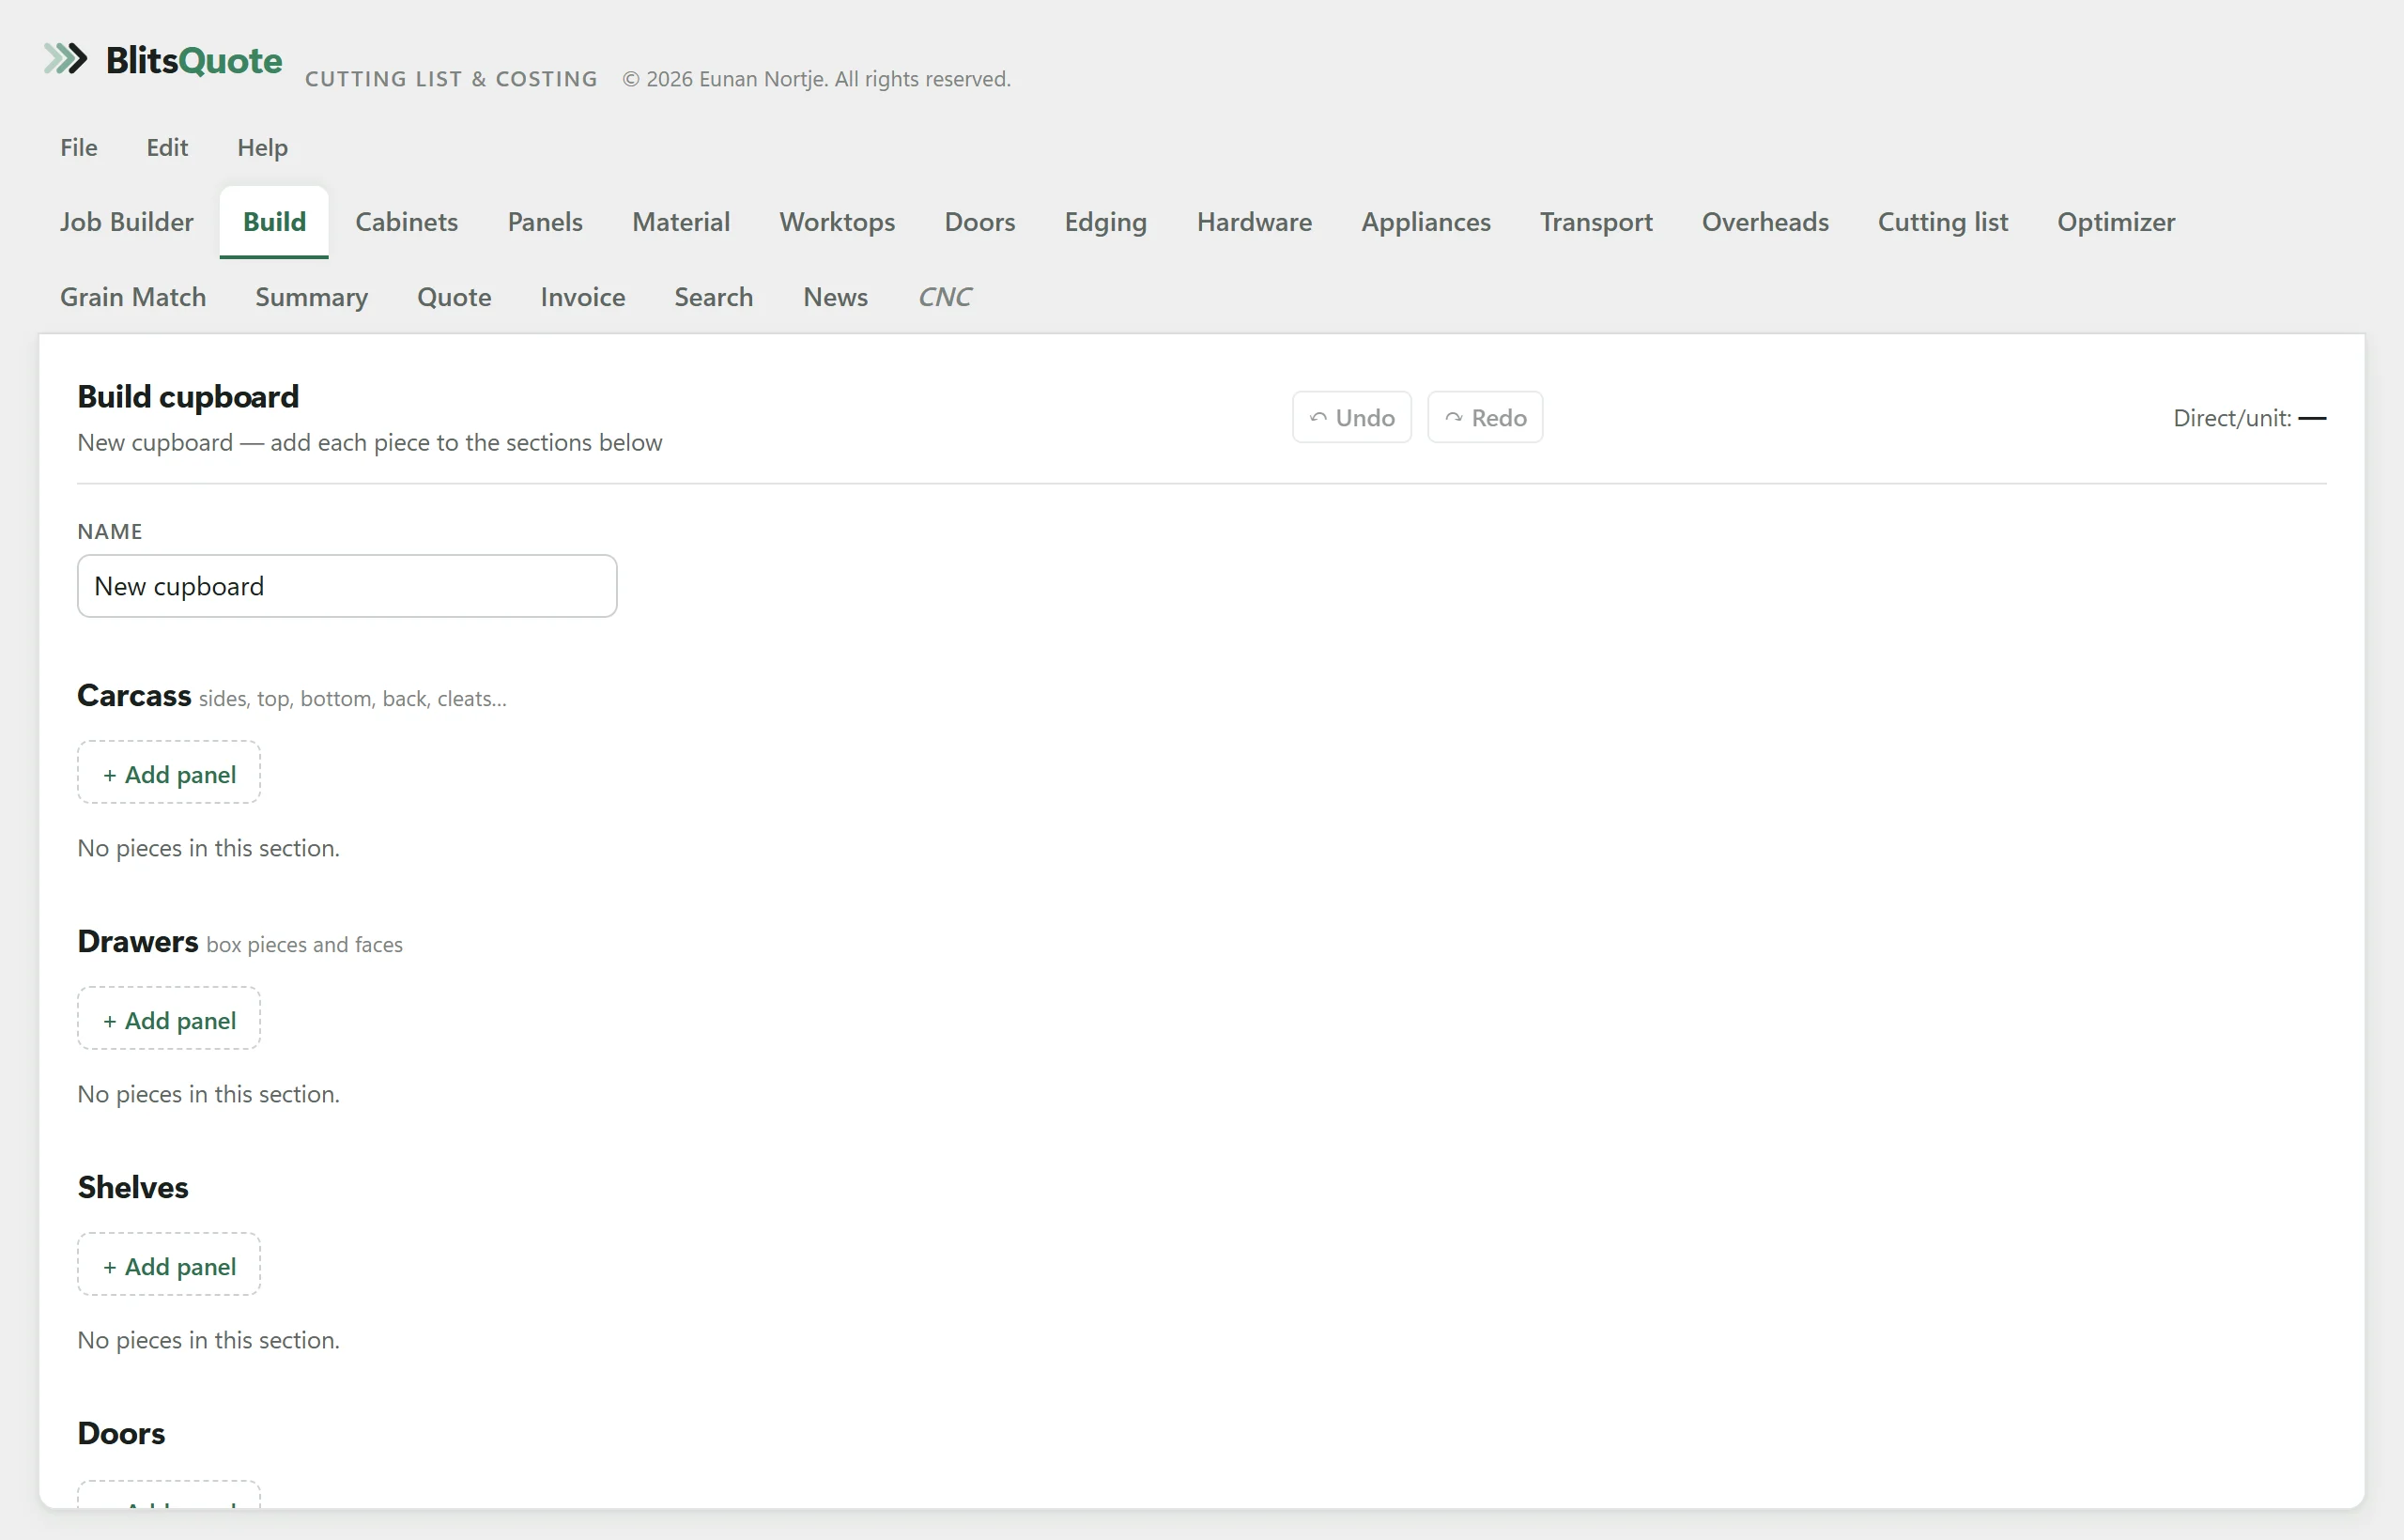Open the File menu
Image resolution: width=2404 pixels, height=1540 pixels.
click(x=78, y=147)
